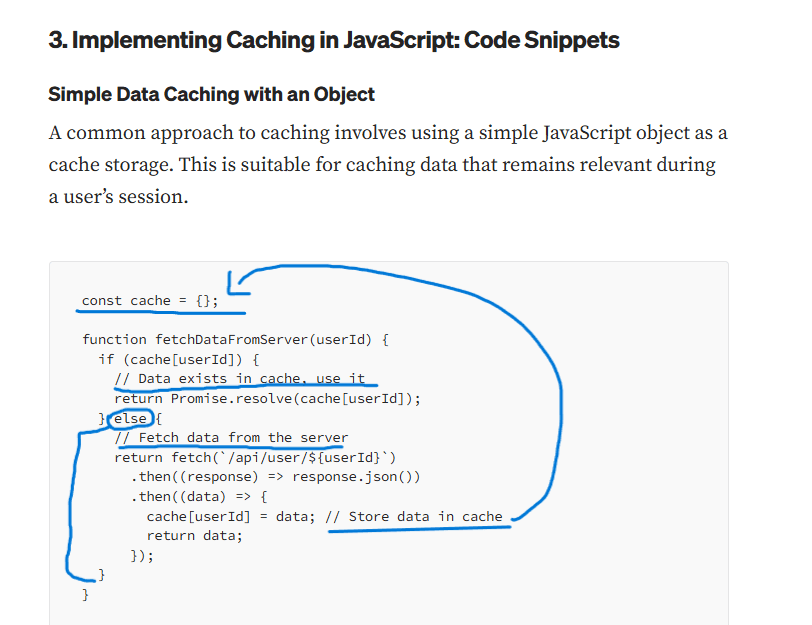Click 'cache[userId] = data;' assignment line
Viewport: 812px width, 625px height.
(x=222, y=516)
